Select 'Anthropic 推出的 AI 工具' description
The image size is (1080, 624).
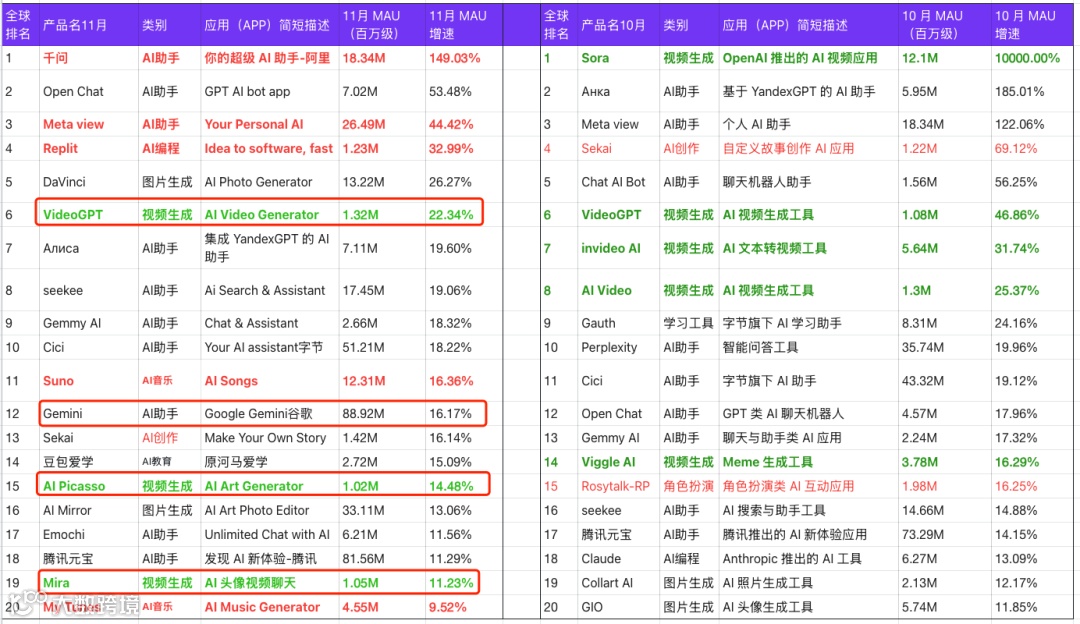[x=791, y=559]
